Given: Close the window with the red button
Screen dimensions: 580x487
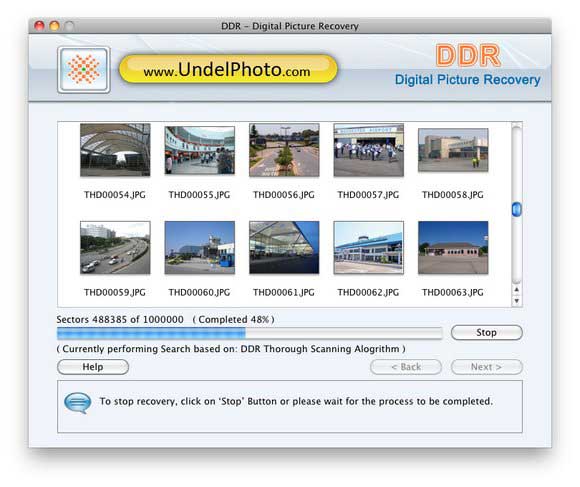Looking at the screenshot, I should (x=39, y=26).
